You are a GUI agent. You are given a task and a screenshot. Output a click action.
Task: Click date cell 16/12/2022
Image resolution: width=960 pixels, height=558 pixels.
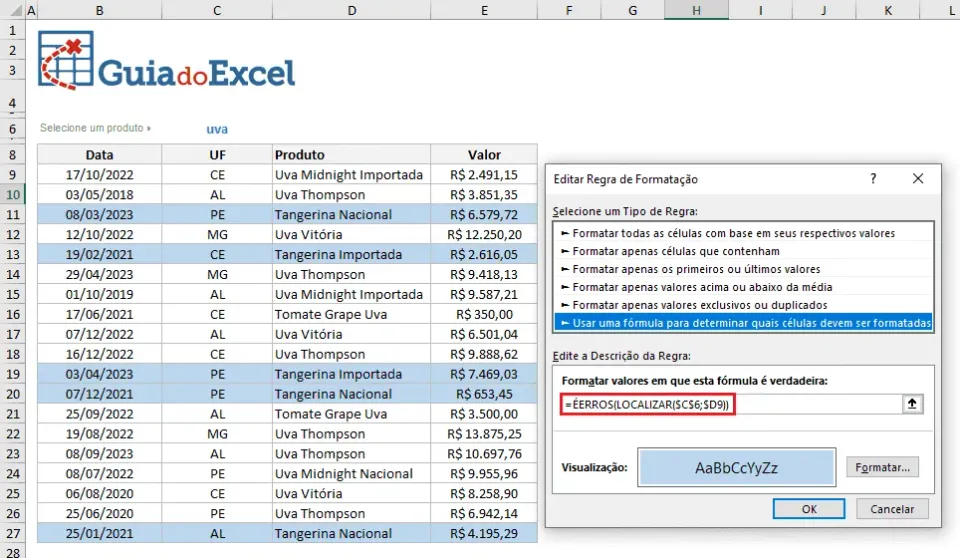pos(99,354)
